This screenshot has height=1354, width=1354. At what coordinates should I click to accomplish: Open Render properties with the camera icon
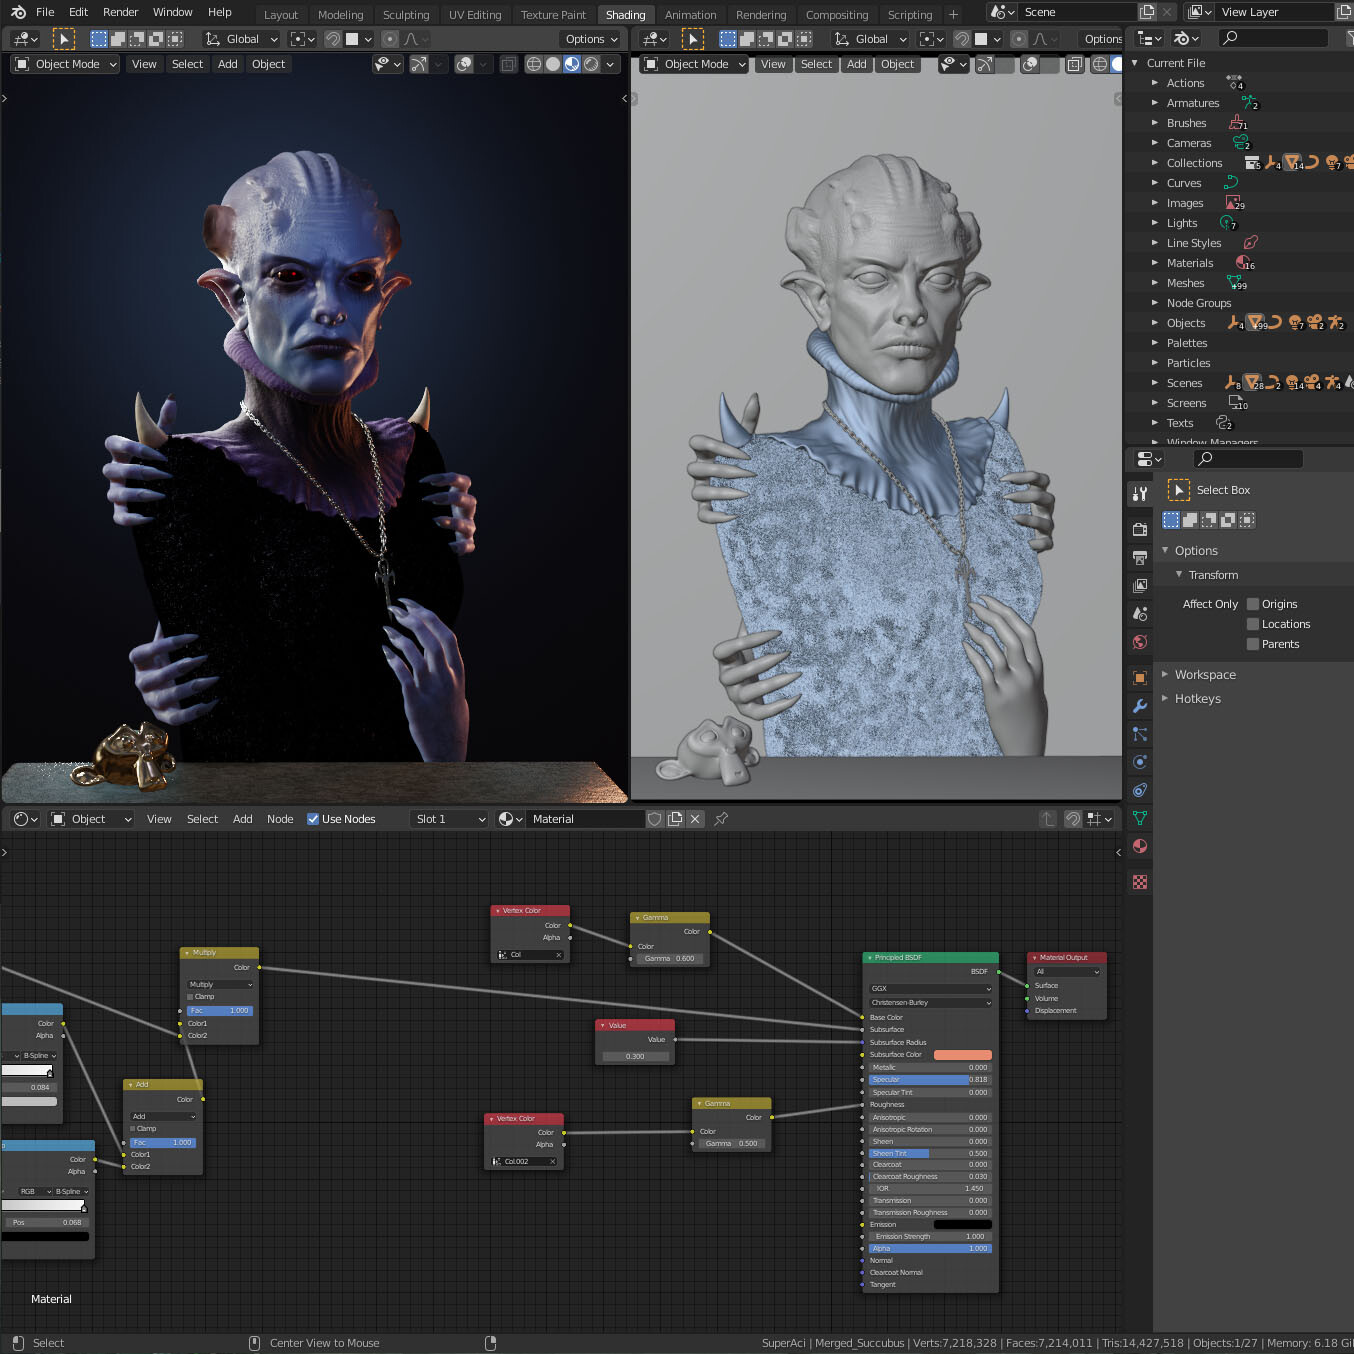1139,531
